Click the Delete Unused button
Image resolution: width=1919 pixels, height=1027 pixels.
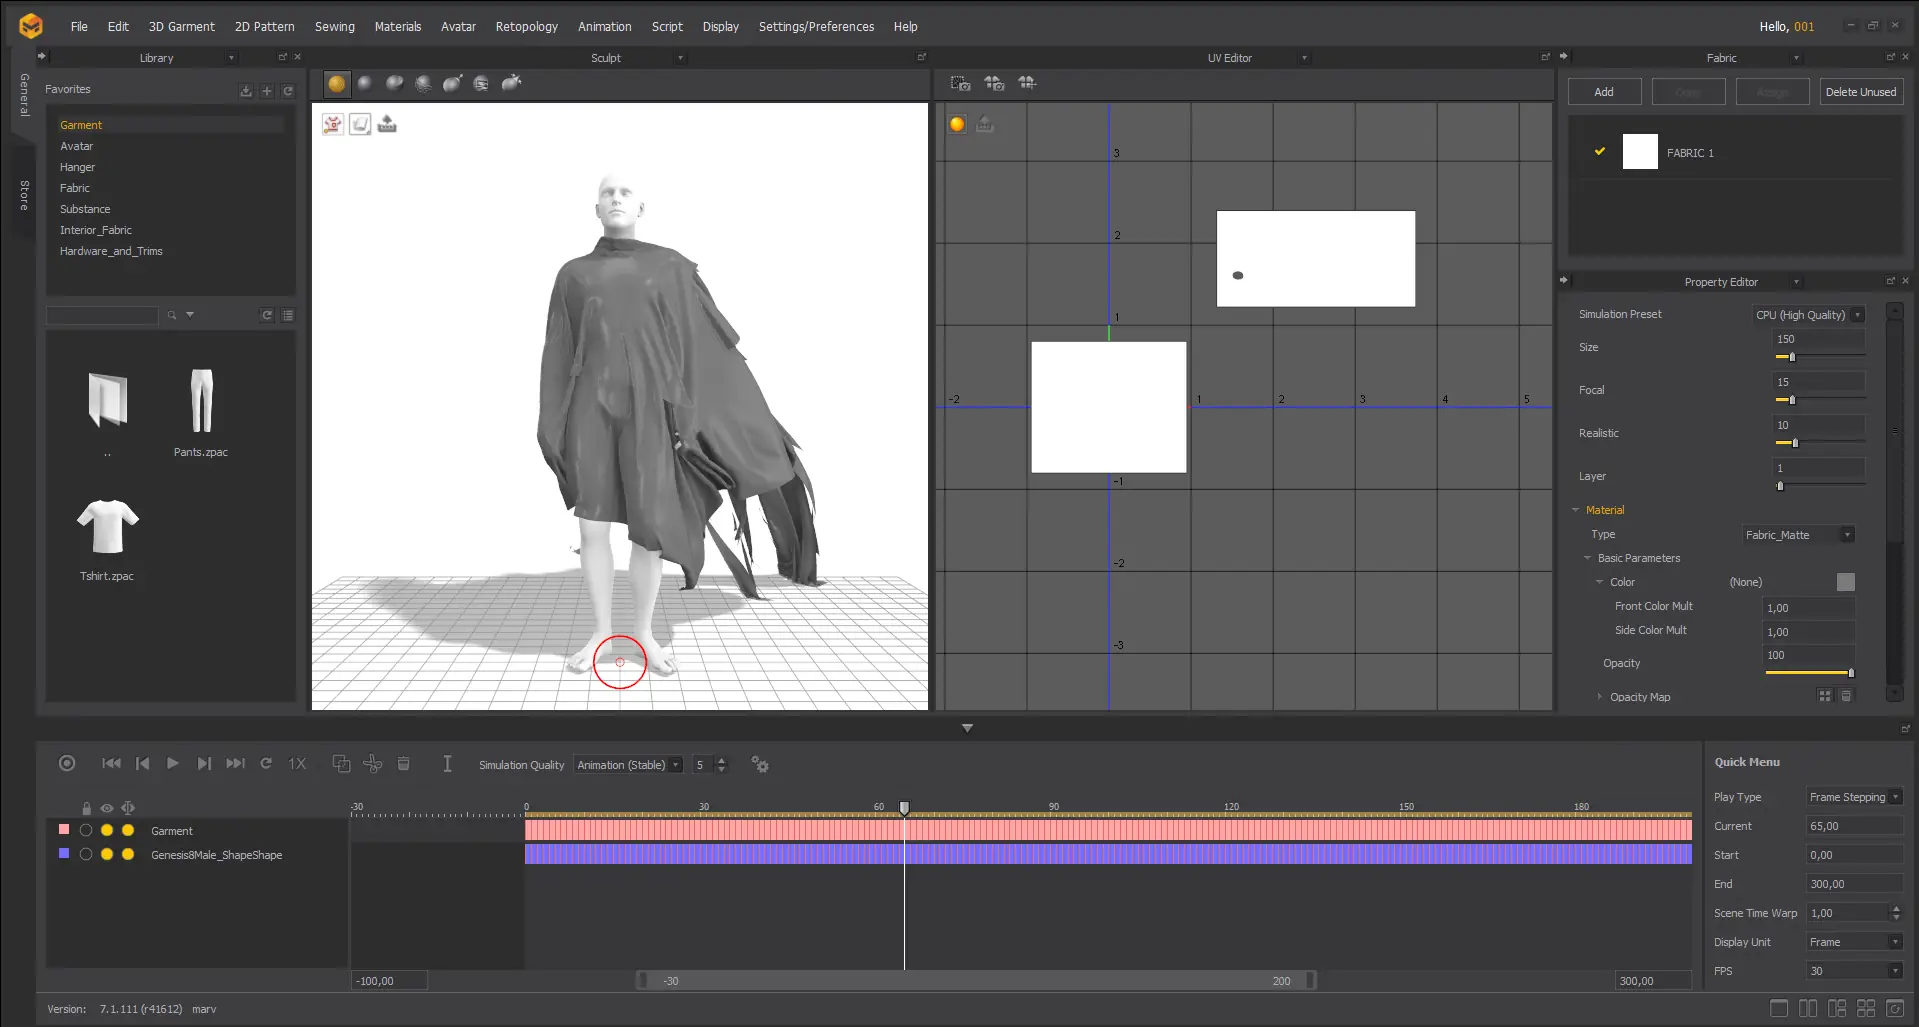1860,92
